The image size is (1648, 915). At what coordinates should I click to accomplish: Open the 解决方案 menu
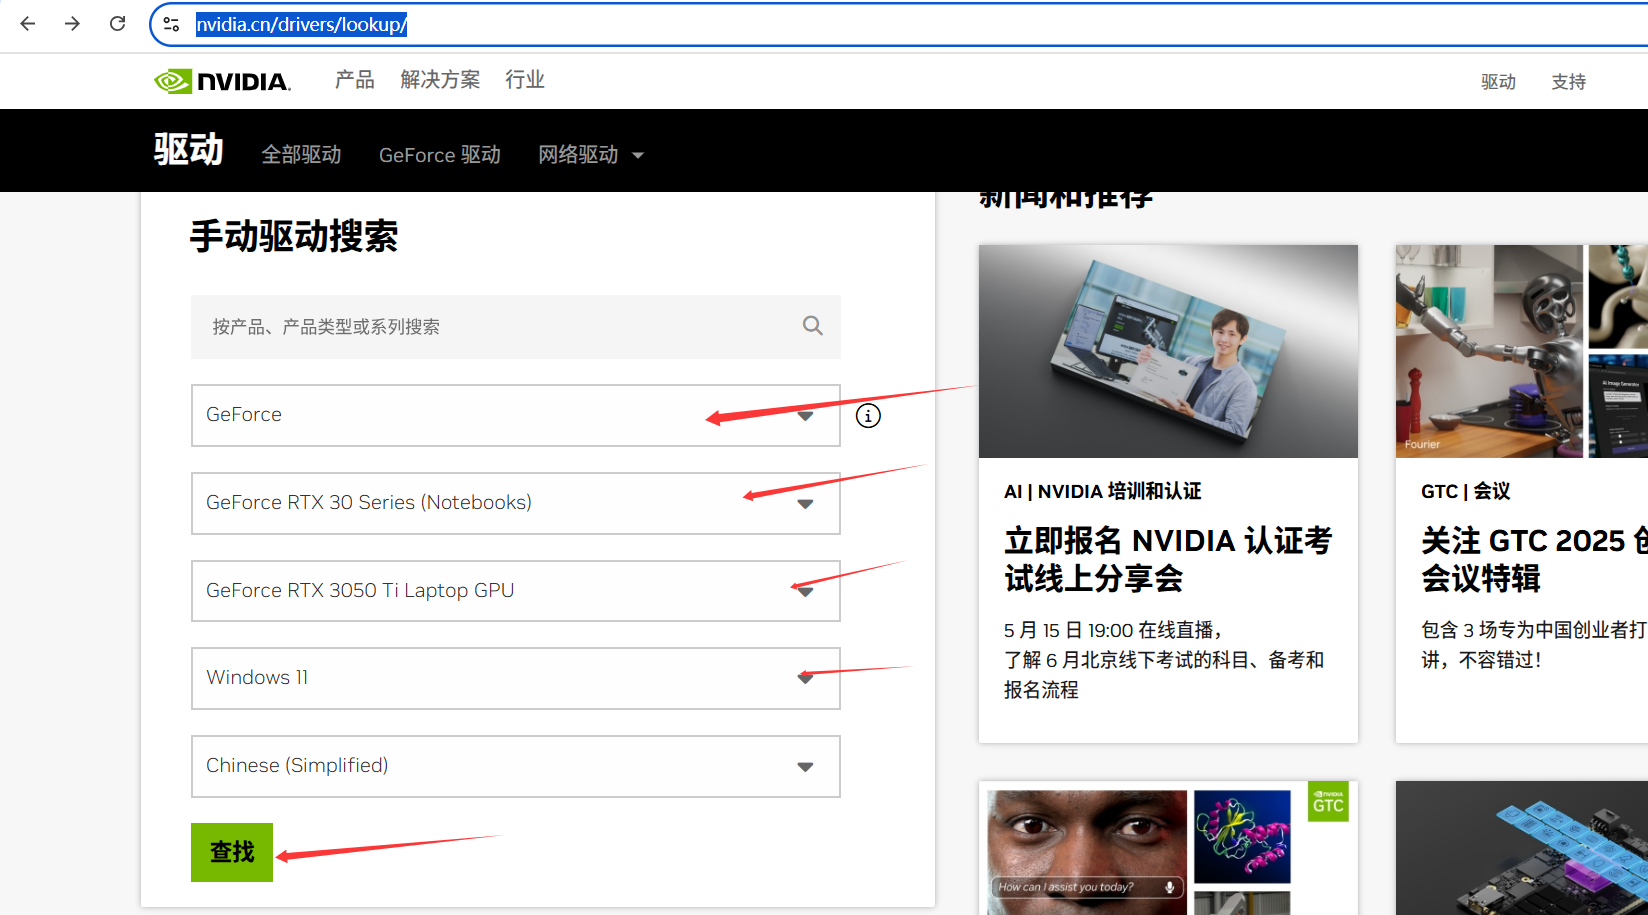440,80
